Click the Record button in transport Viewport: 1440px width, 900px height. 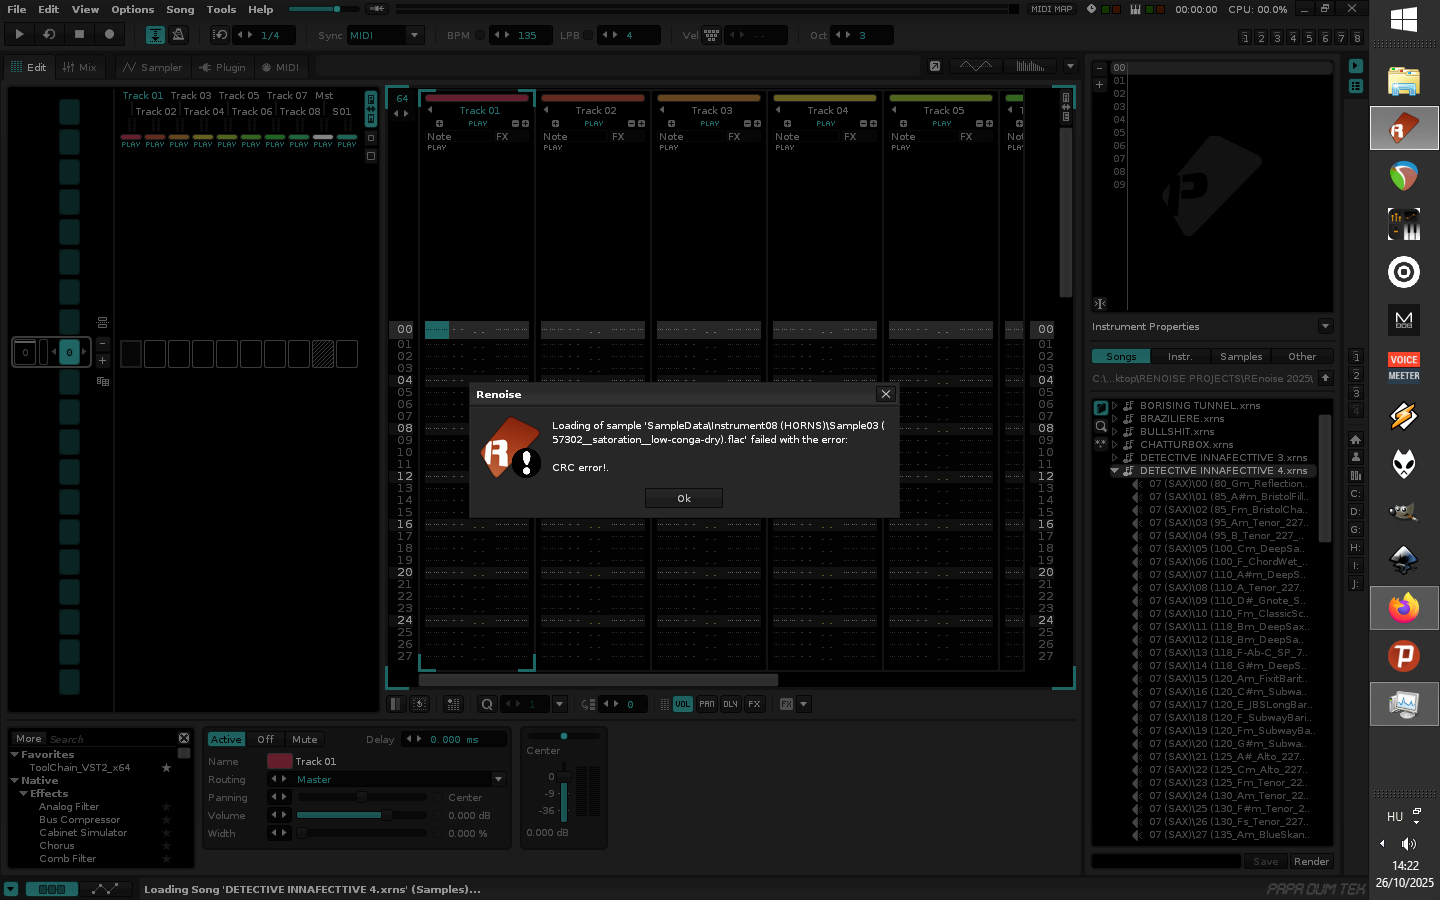(x=109, y=34)
